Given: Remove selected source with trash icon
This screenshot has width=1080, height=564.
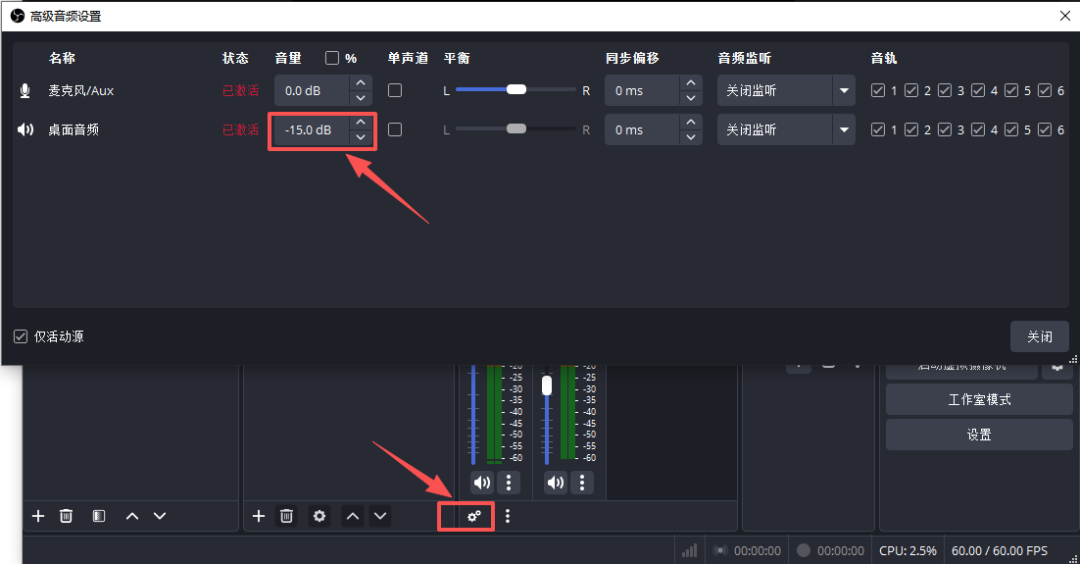Looking at the screenshot, I should (287, 516).
